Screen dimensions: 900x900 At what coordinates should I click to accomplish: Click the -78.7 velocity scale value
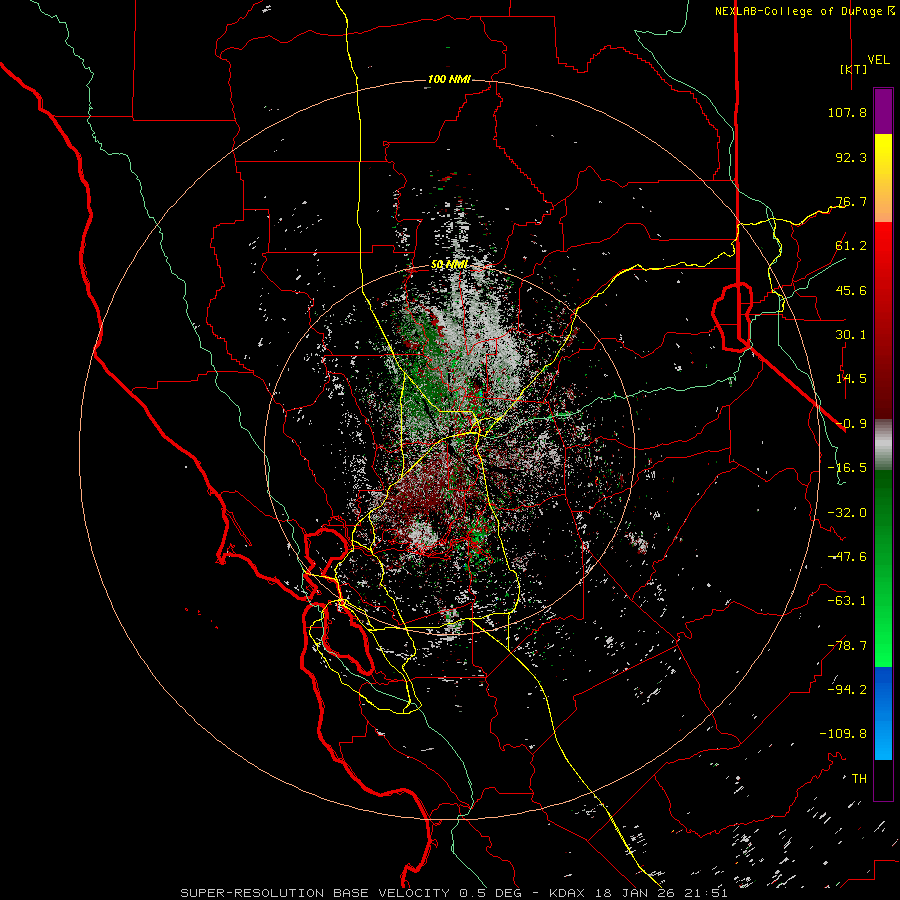[847, 646]
